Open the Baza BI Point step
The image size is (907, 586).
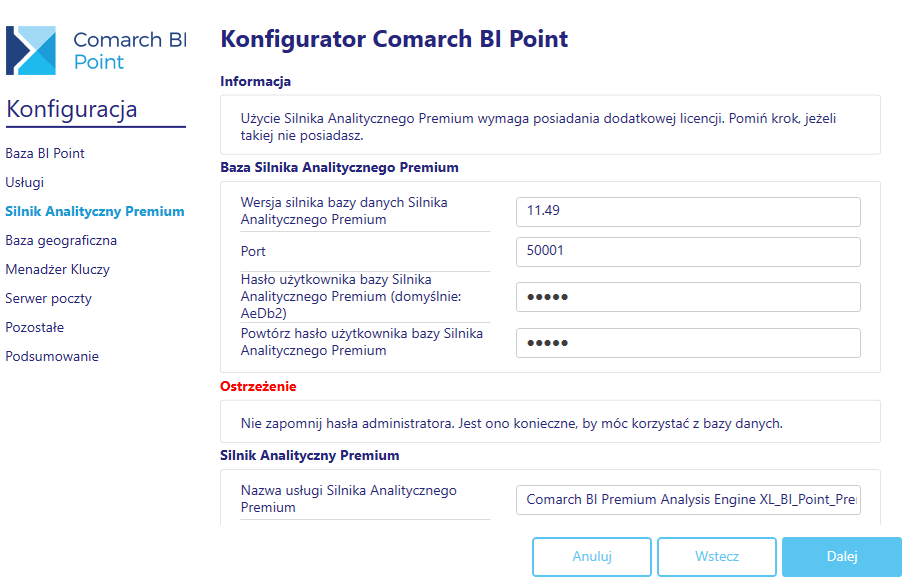pos(45,153)
